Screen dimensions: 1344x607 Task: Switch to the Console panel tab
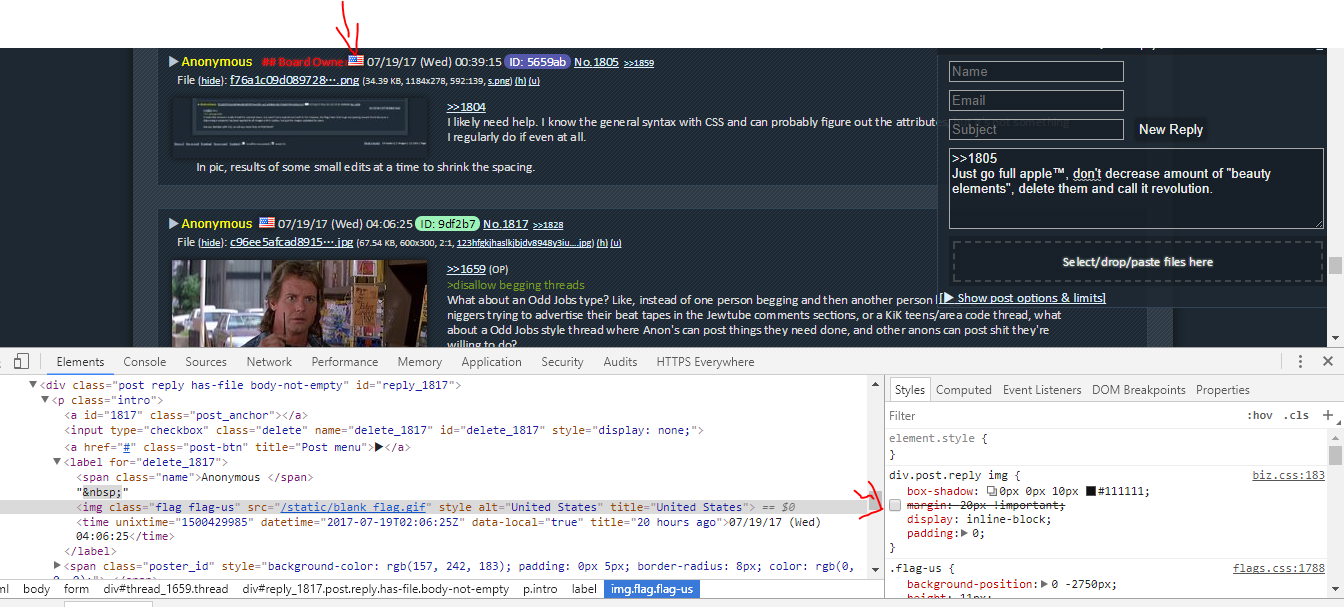[x=144, y=362]
